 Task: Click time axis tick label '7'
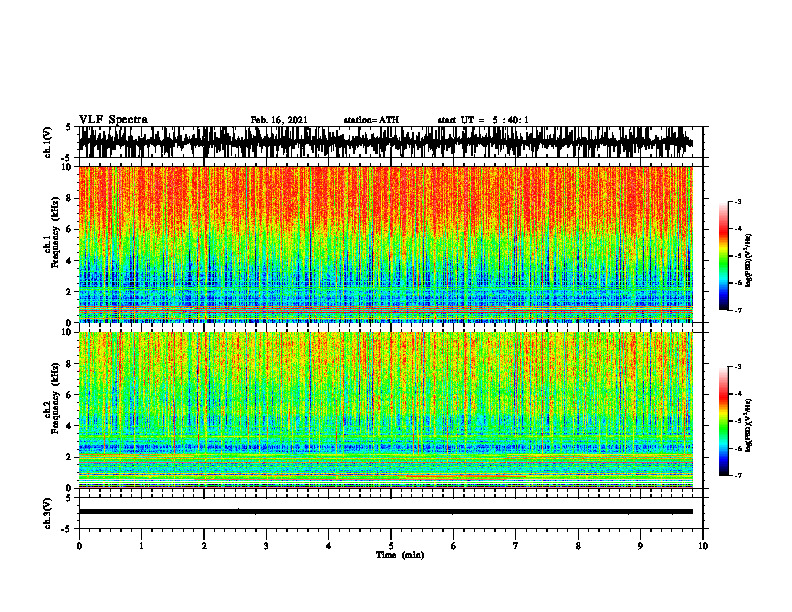coord(516,546)
